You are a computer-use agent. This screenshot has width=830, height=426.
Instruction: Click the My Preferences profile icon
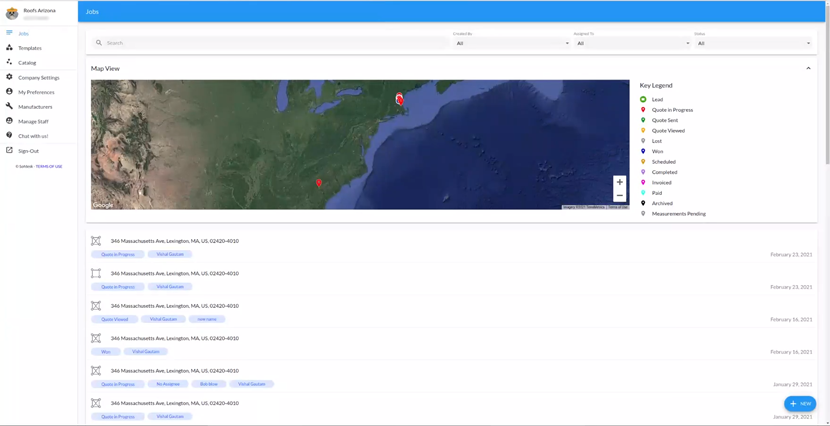(x=10, y=92)
